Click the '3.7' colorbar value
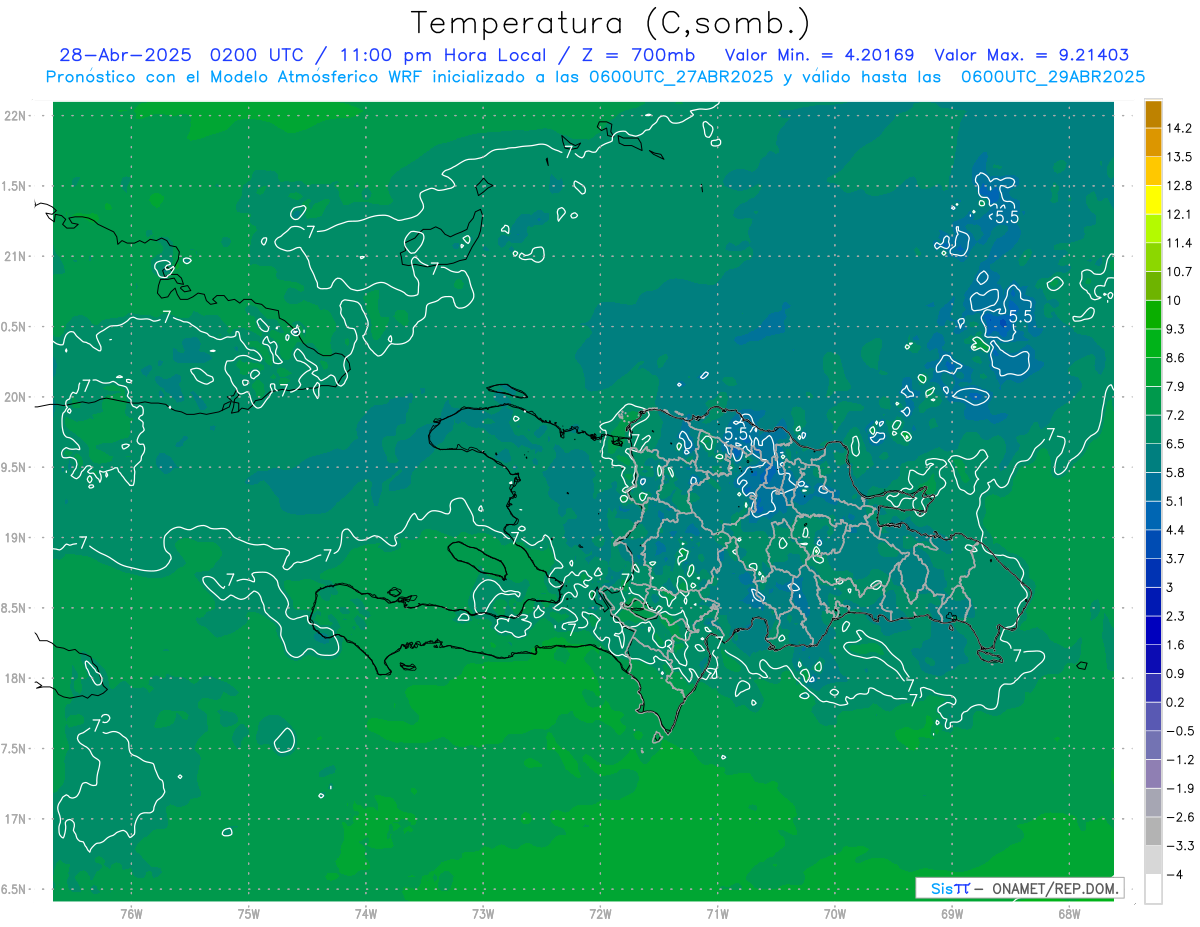The height and width of the screenshot is (927, 1200). pos(1177,558)
